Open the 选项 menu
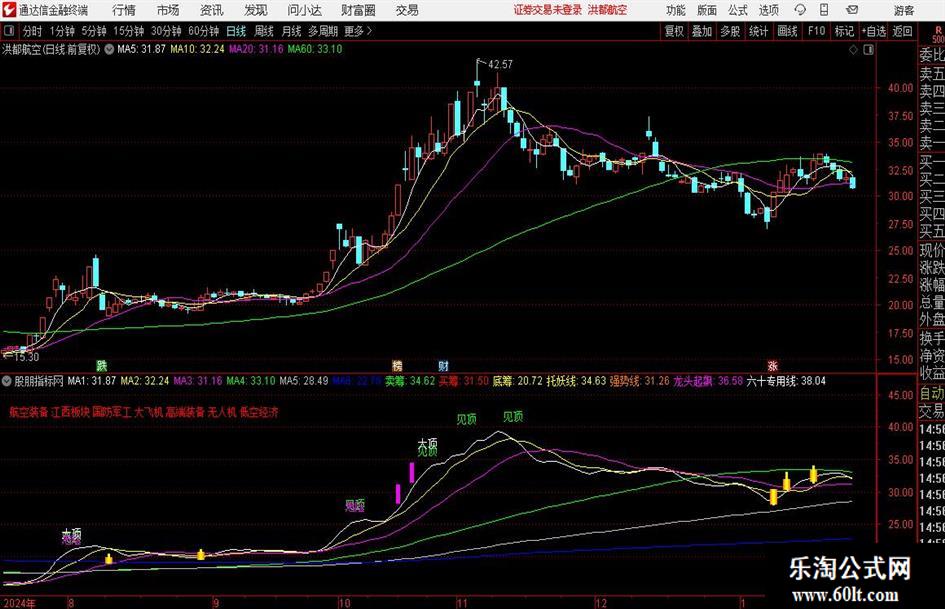The height and width of the screenshot is (609, 945). (x=769, y=10)
